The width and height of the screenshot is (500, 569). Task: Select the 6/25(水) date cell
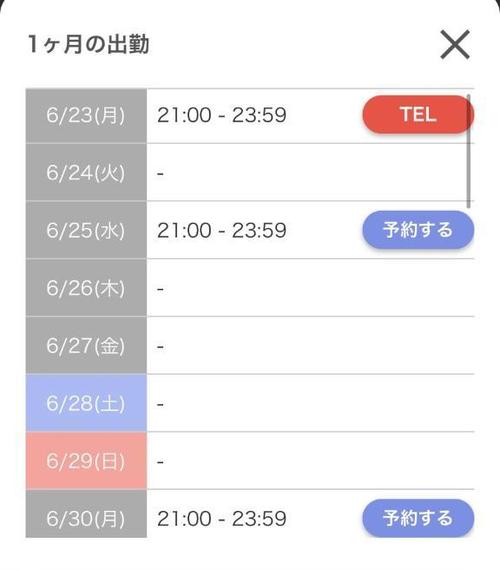pyautogui.click(x=86, y=230)
